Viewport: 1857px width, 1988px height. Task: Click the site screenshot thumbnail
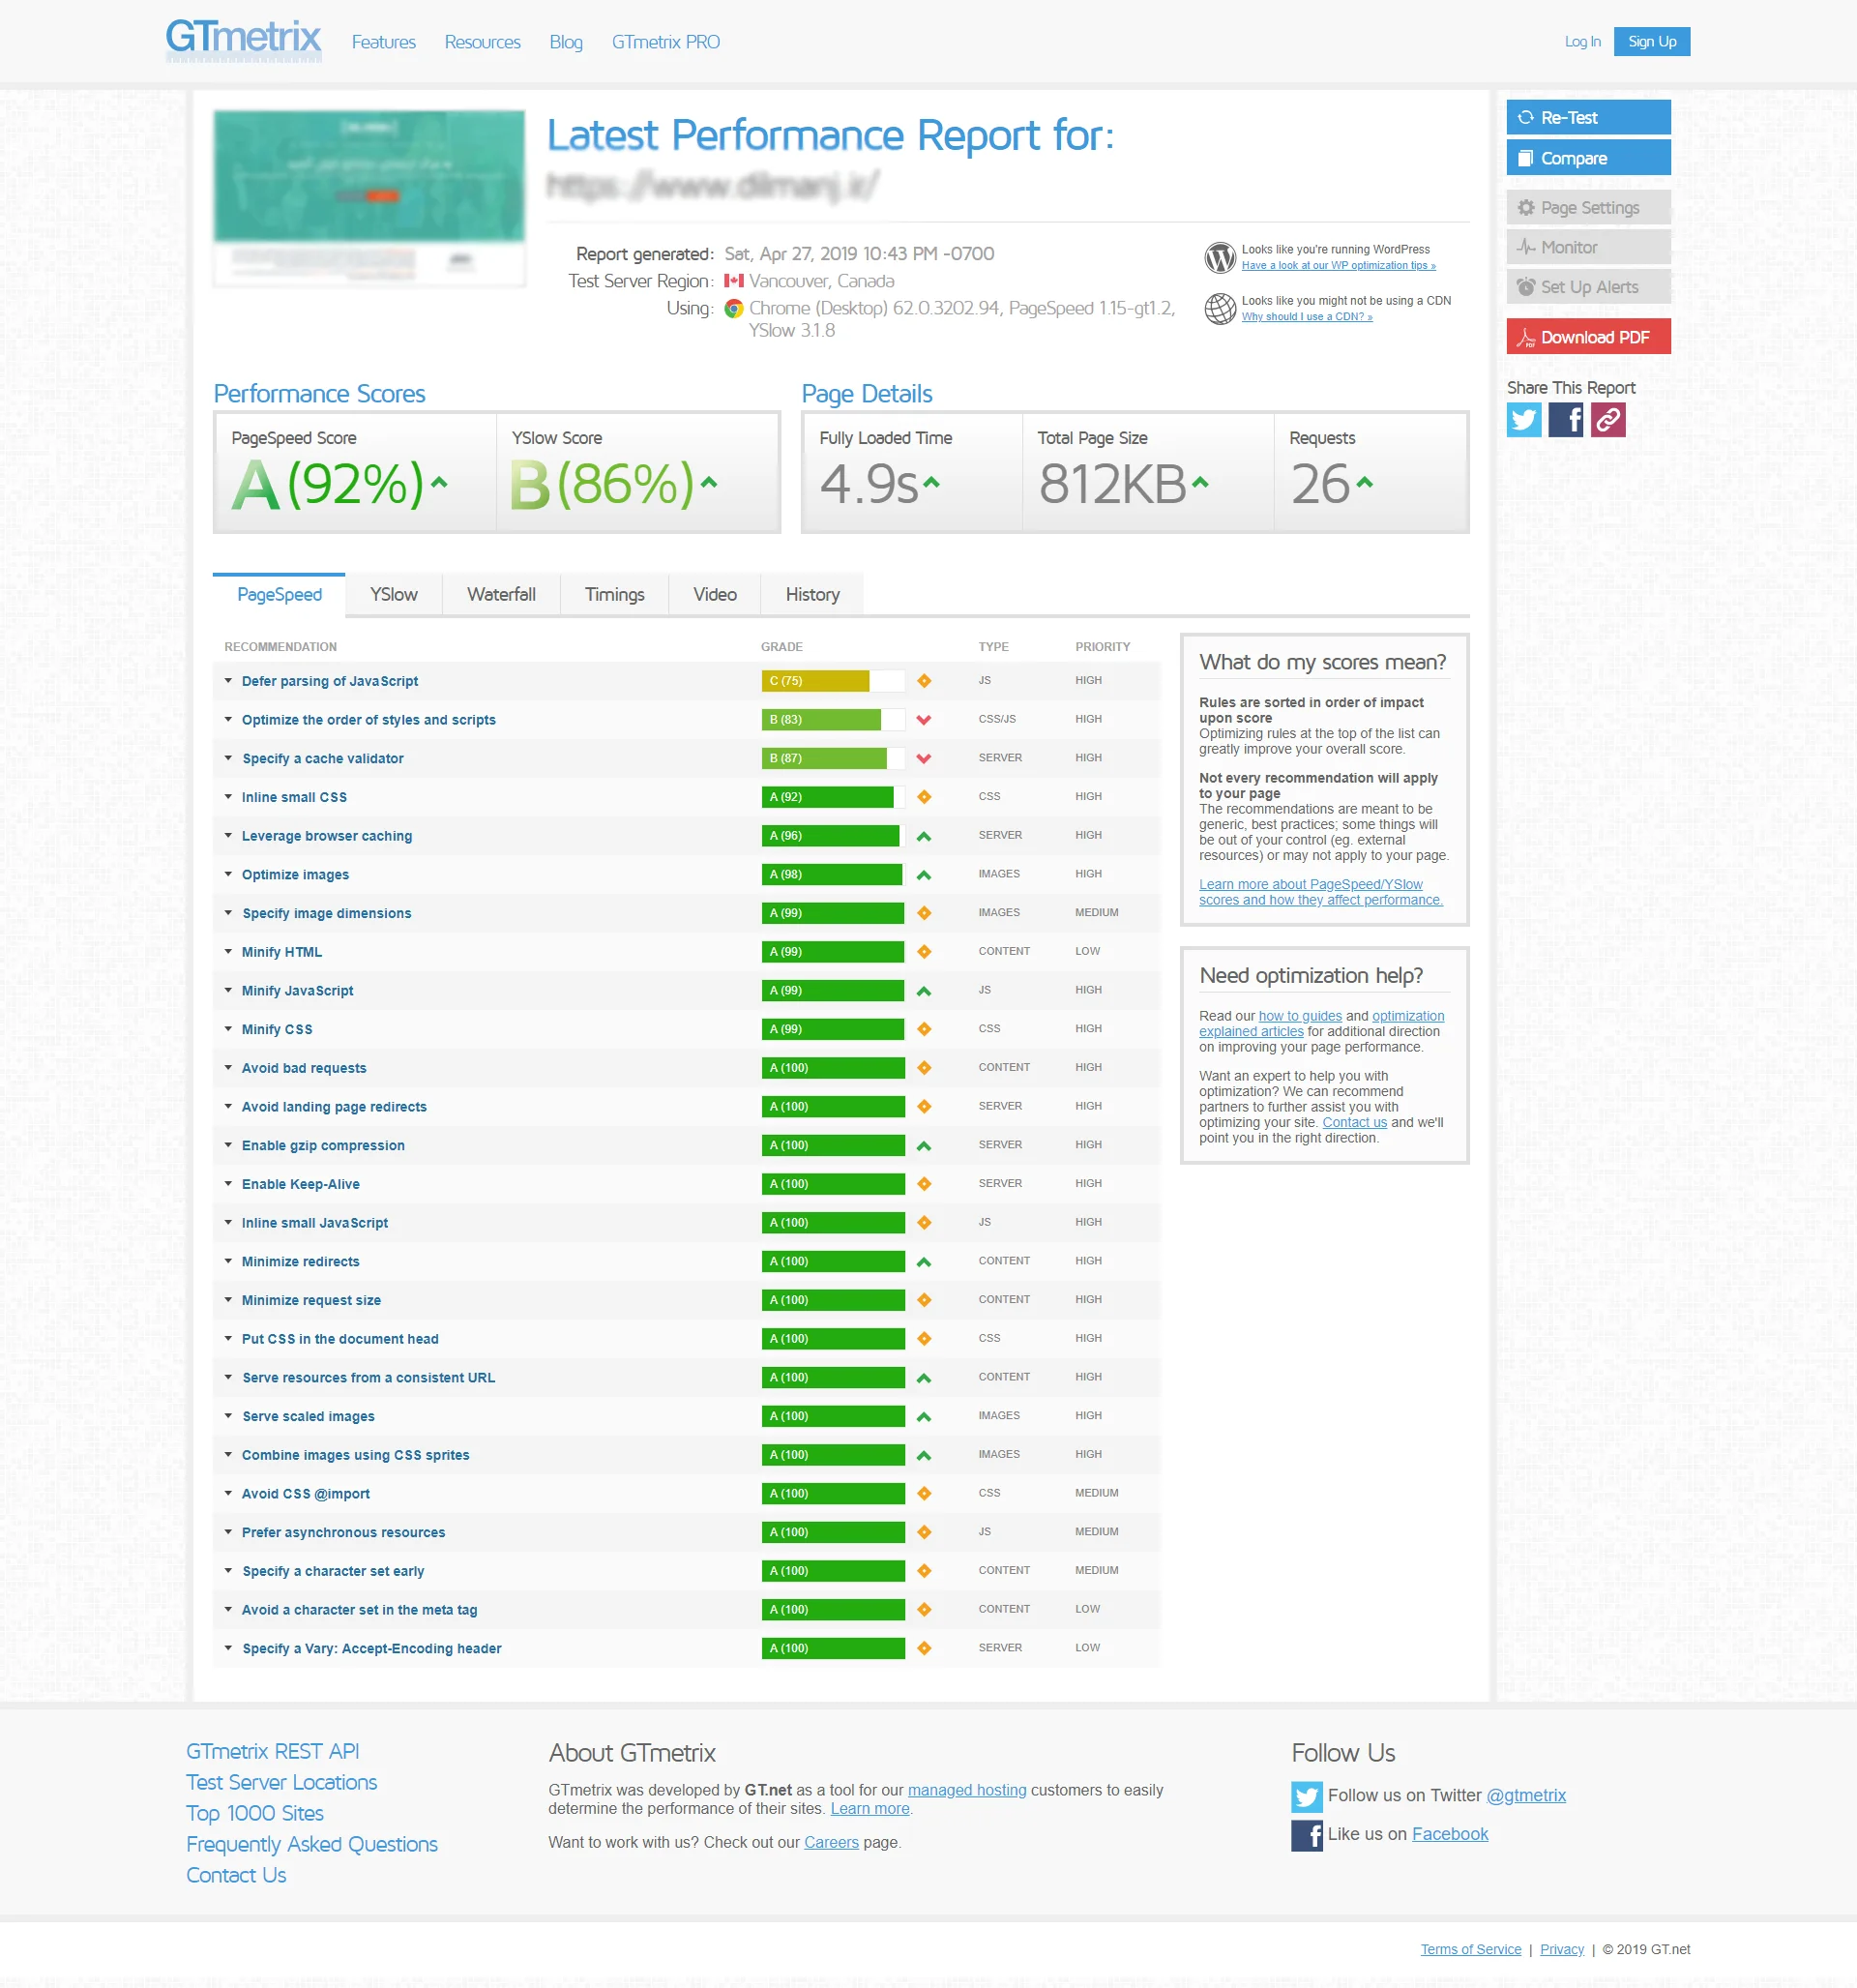pos(369,198)
